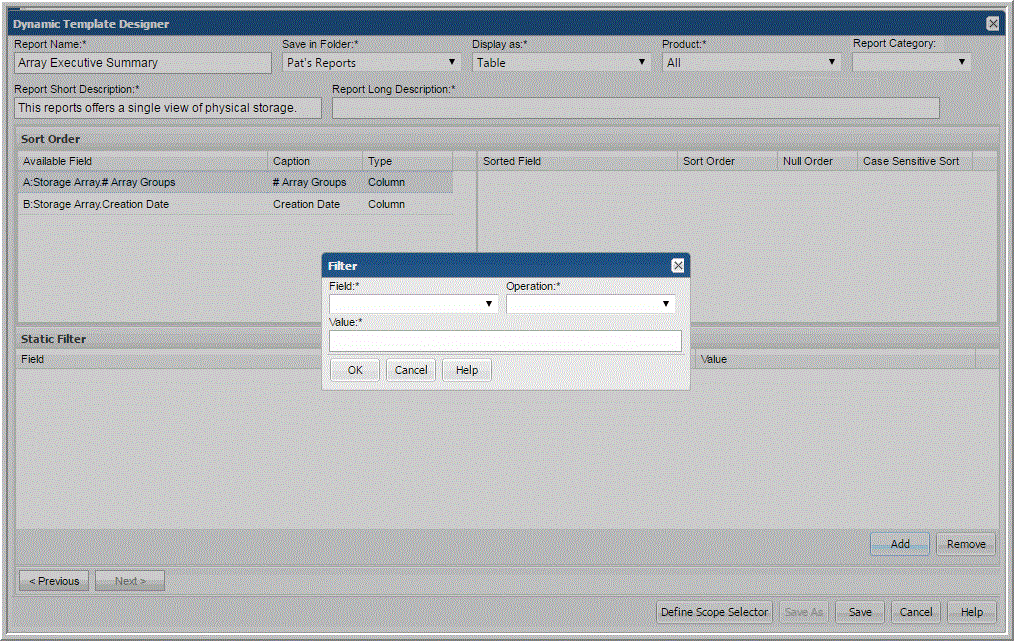Image resolution: width=1014 pixels, height=641 pixels.
Task: Click the Report Long Description field
Action: click(x=635, y=108)
